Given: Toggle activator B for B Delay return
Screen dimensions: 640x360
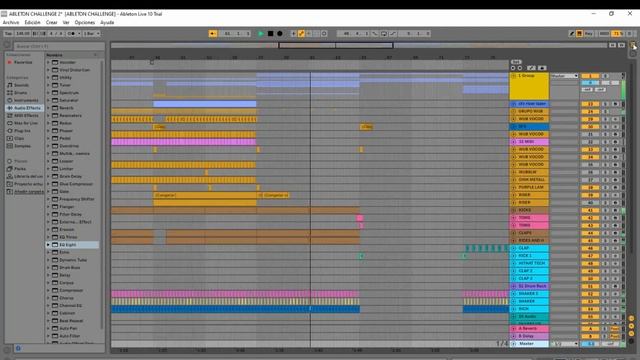Looking at the screenshot, I should pyautogui.click(x=590, y=336).
